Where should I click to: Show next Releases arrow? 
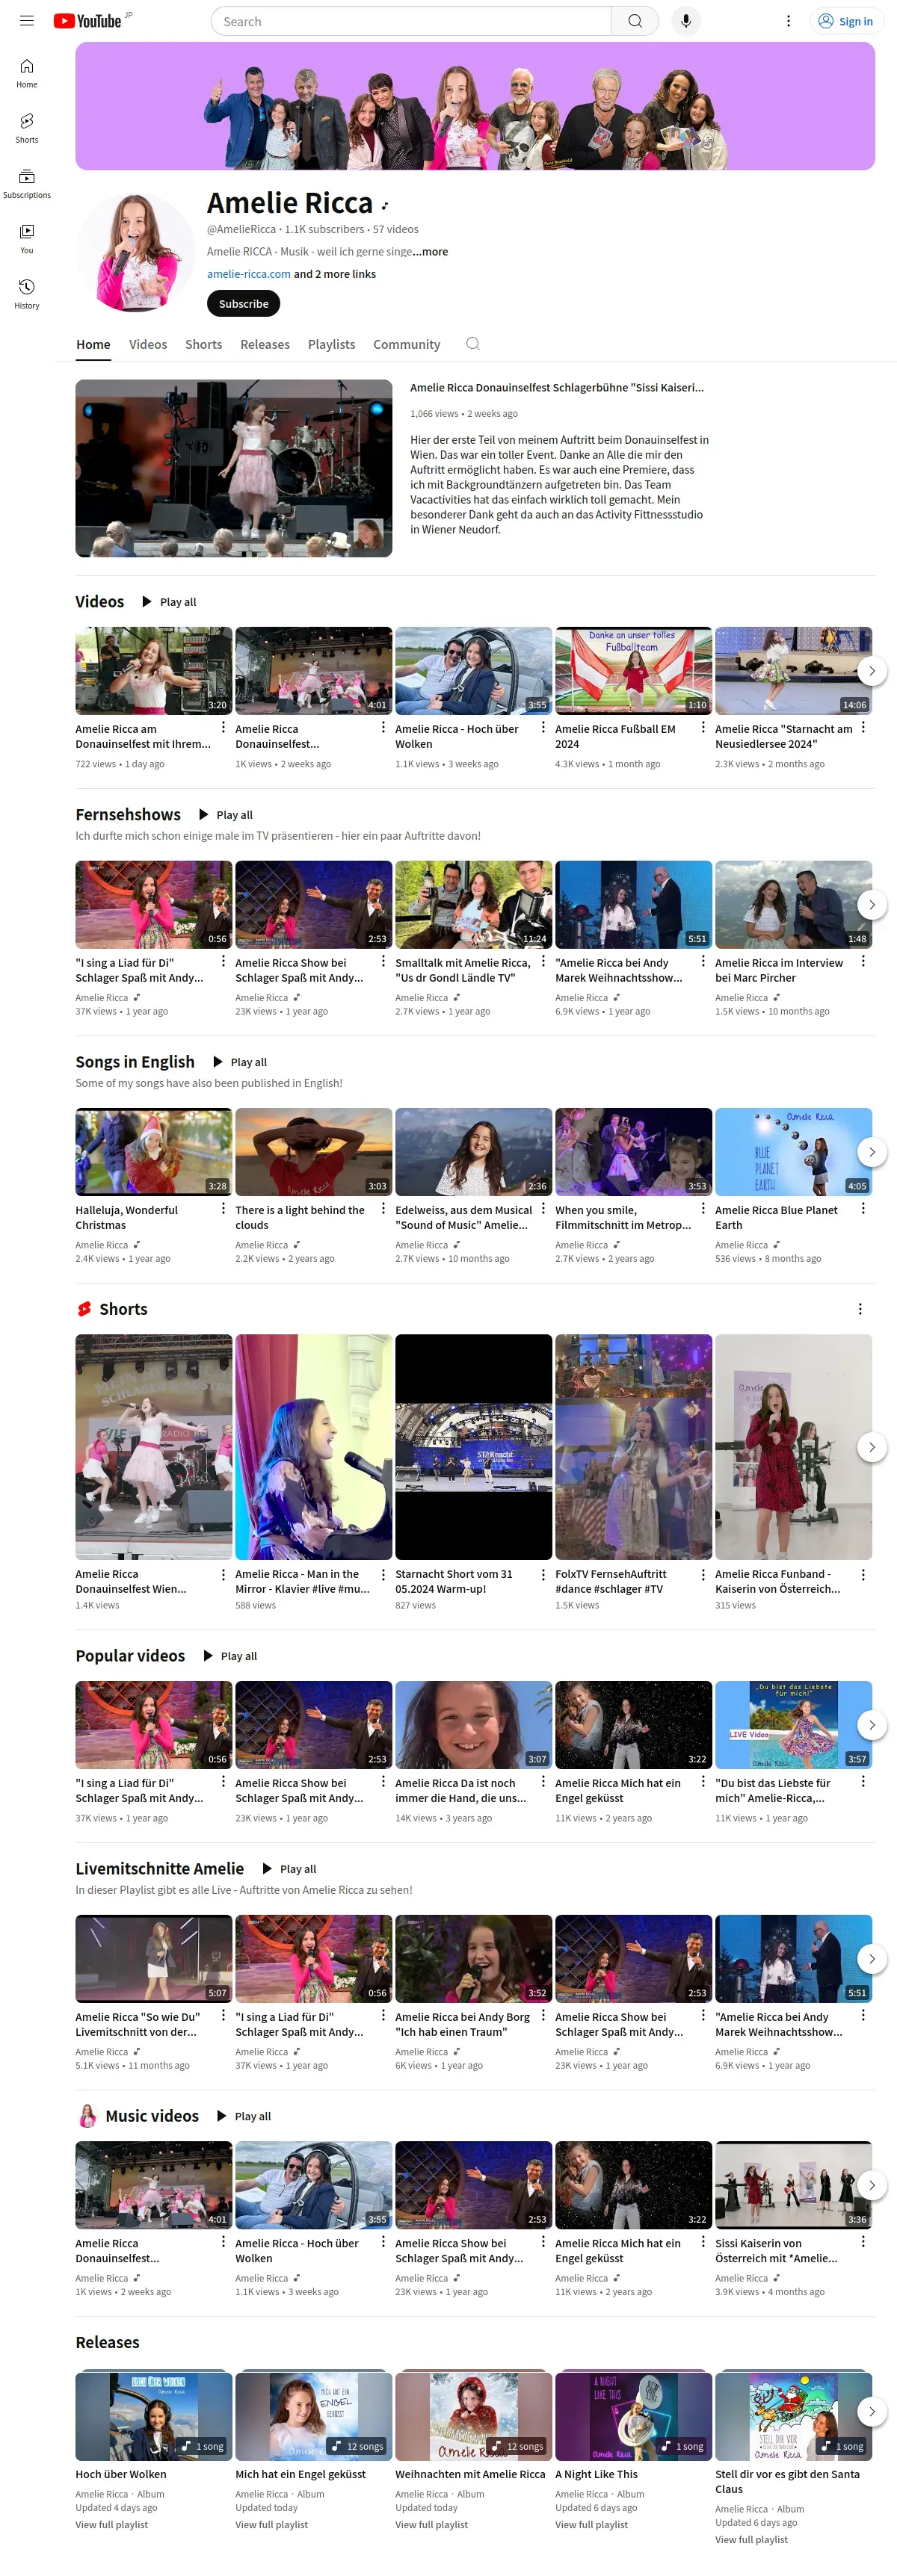click(872, 2411)
